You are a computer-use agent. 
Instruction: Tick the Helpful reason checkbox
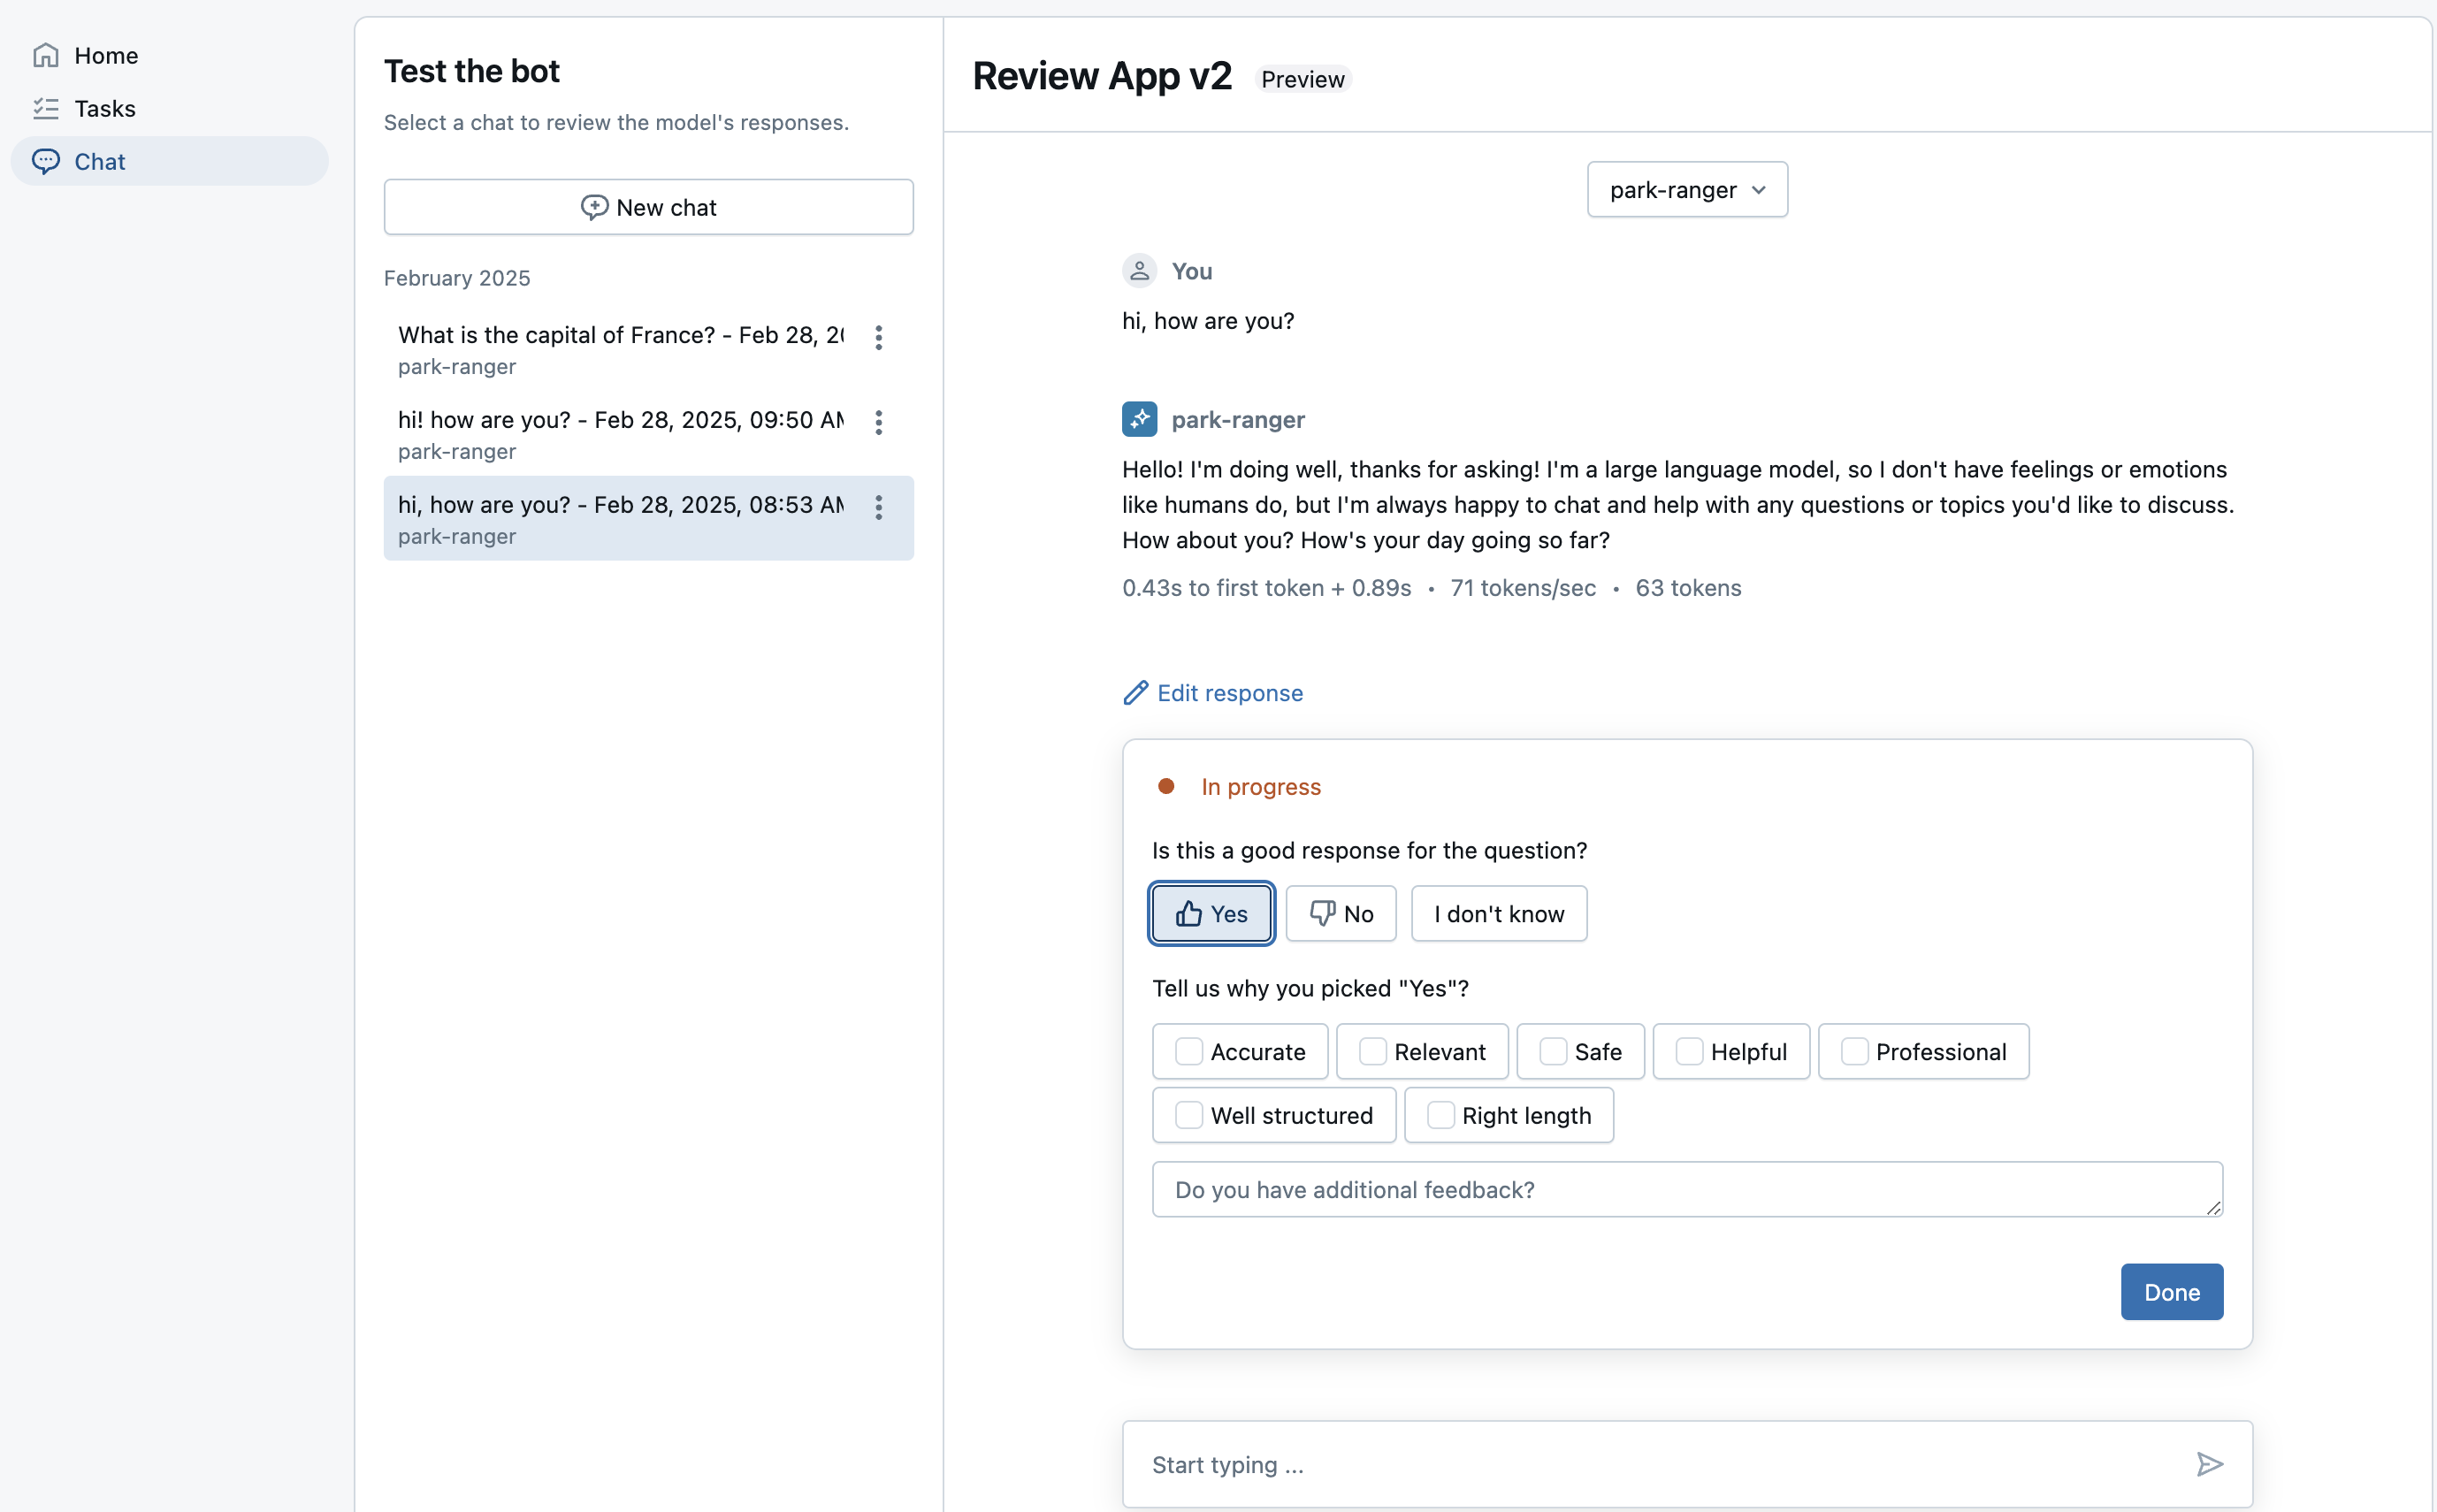tap(1688, 1051)
